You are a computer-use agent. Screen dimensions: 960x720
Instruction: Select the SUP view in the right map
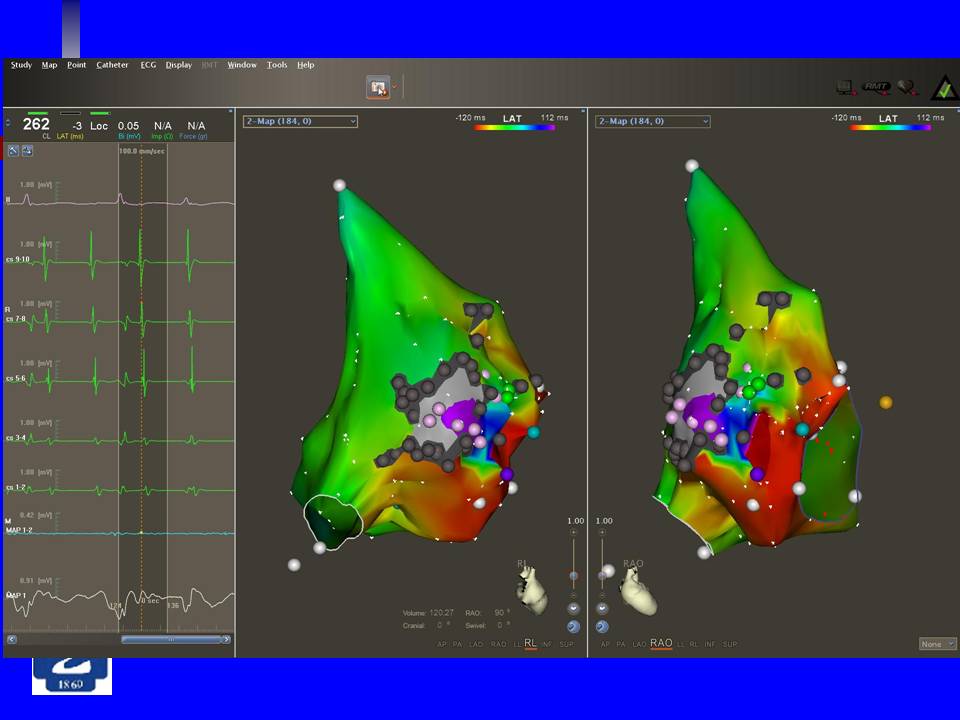730,644
